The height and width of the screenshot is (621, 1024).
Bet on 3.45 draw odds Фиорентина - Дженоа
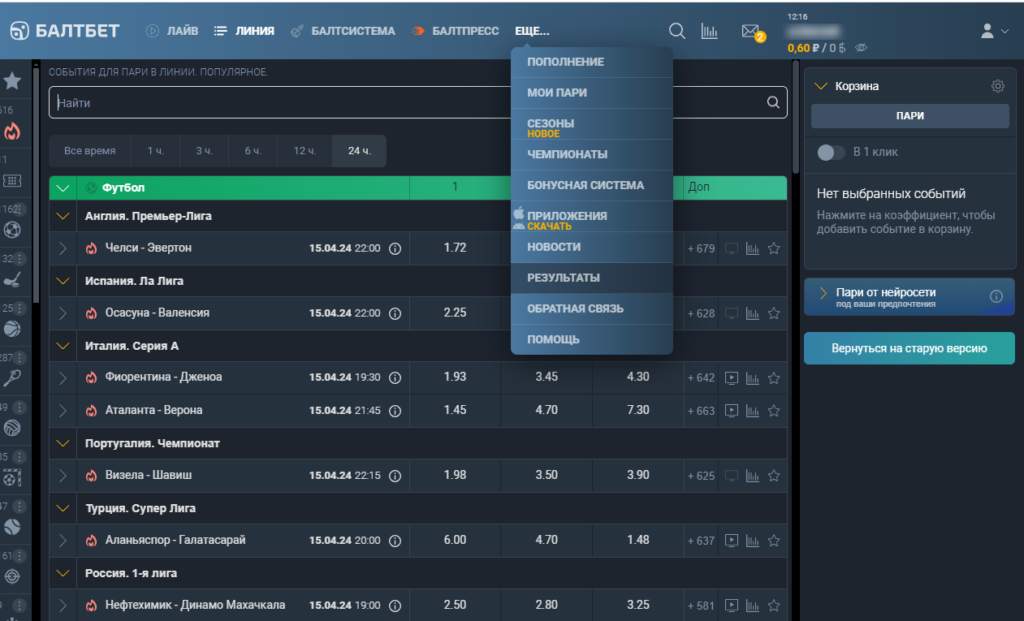(547, 377)
